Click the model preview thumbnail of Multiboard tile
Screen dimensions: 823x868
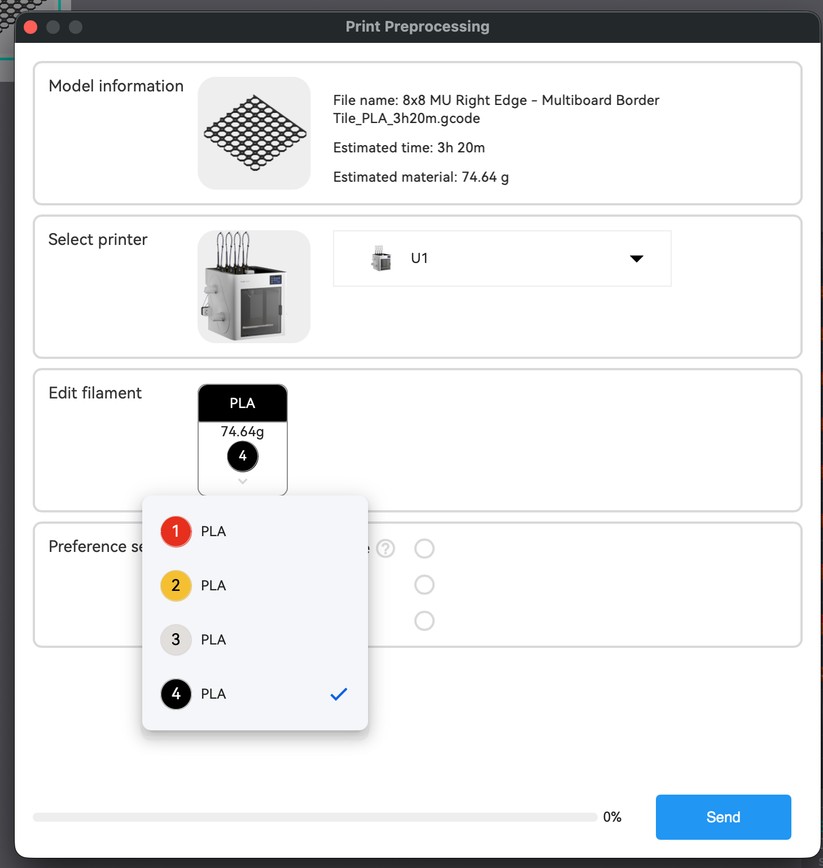click(x=253, y=133)
